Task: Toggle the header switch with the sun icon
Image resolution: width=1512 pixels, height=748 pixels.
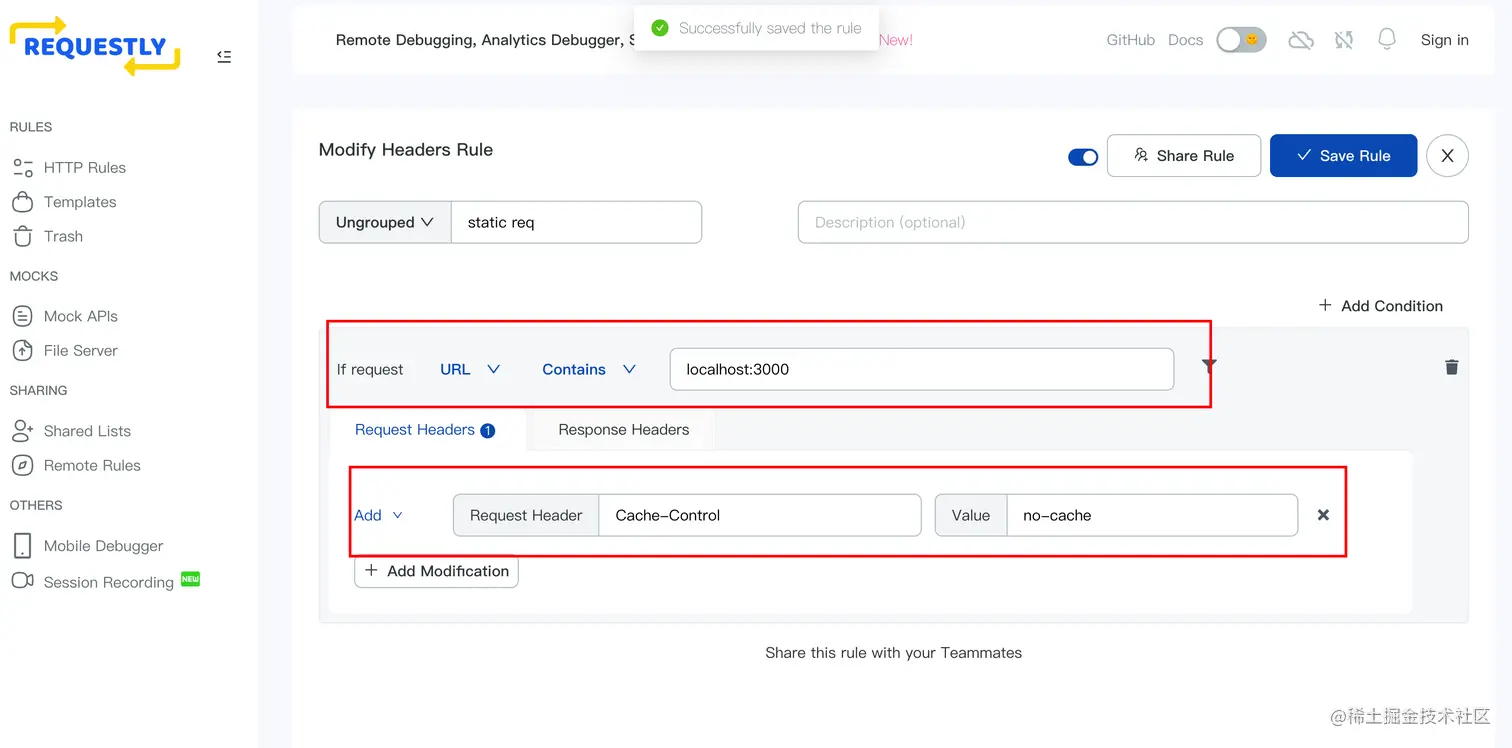Action: point(1241,40)
